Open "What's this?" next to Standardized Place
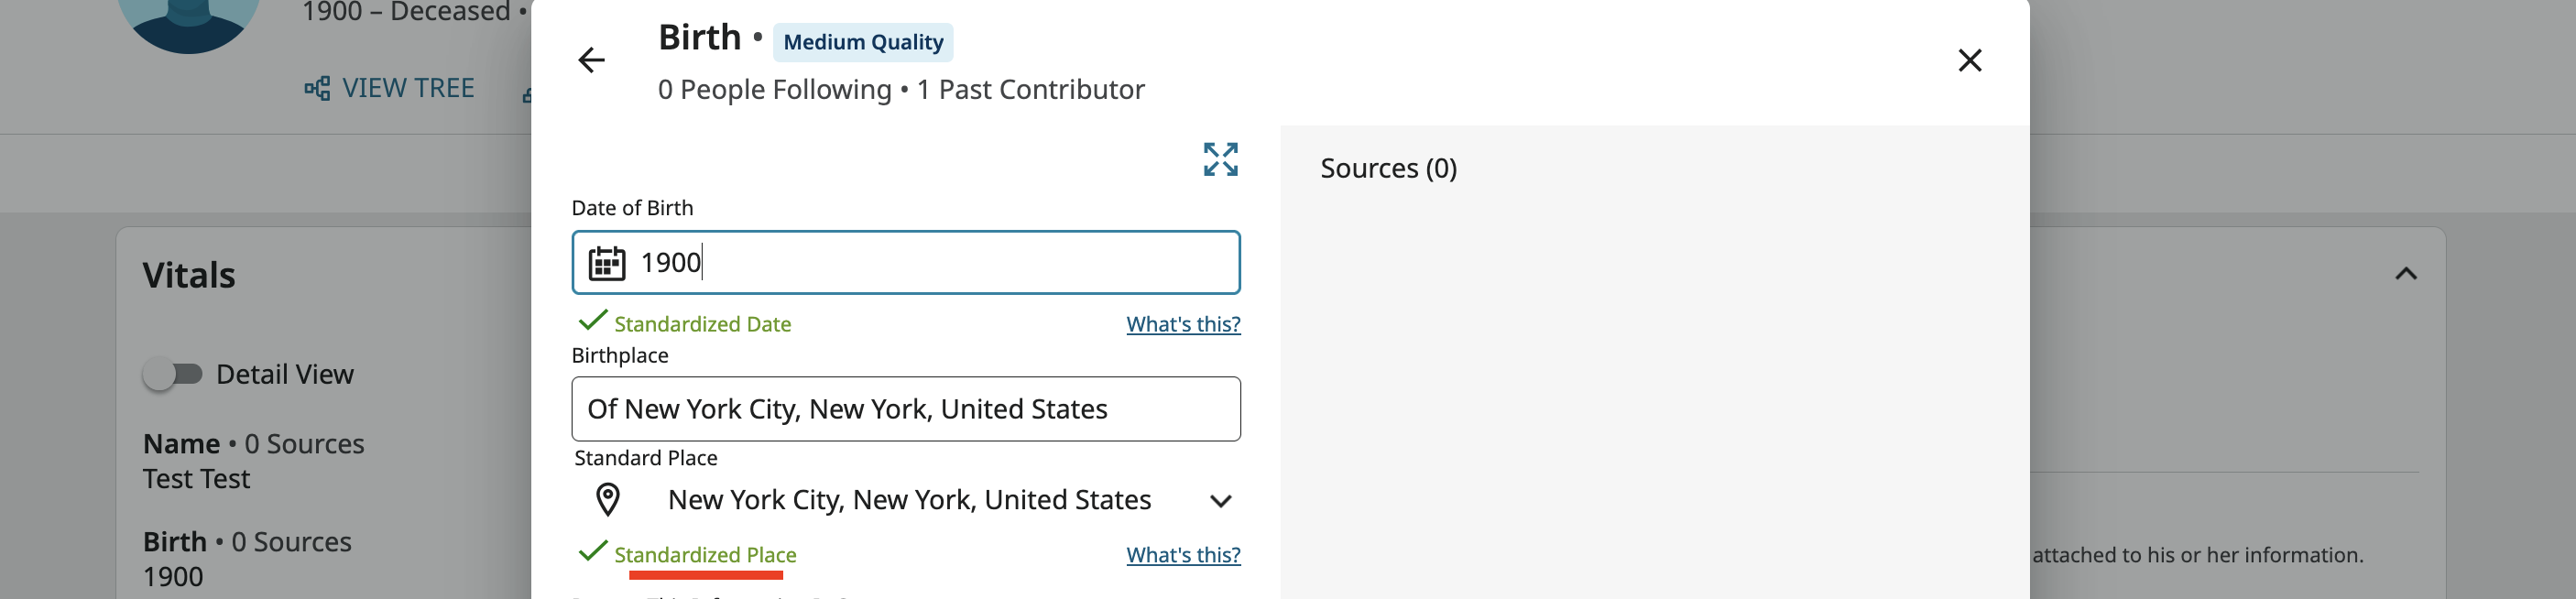Viewport: 2576px width, 599px height. coord(1183,555)
